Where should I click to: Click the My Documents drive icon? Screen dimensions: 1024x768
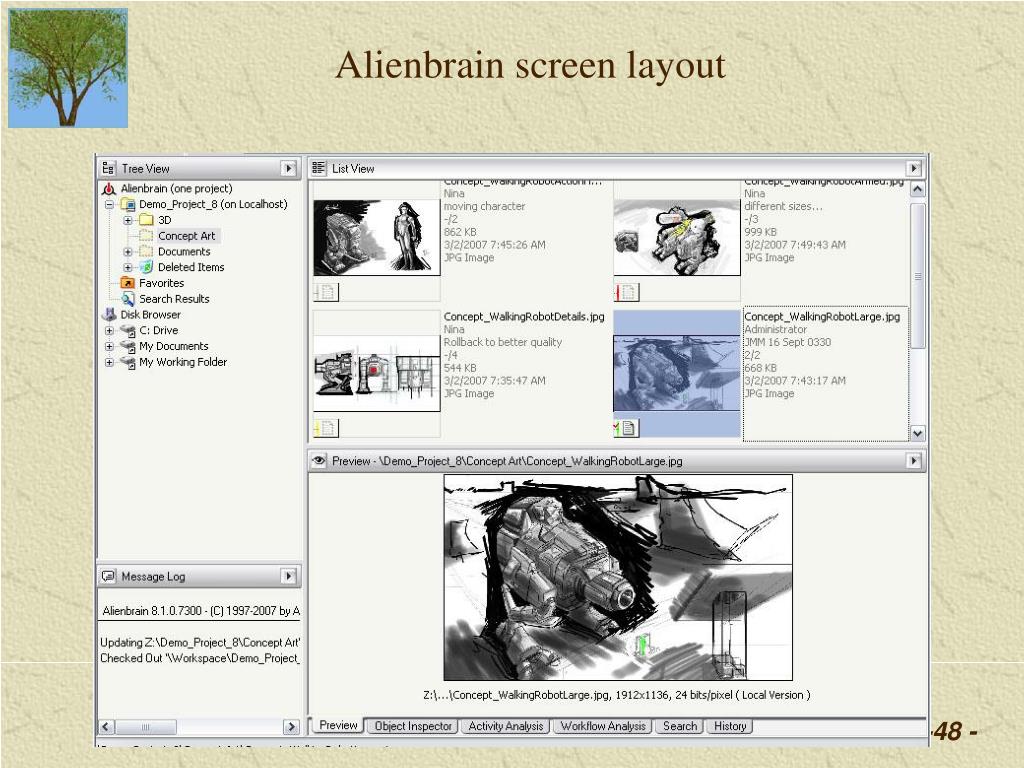coord(128,346)
